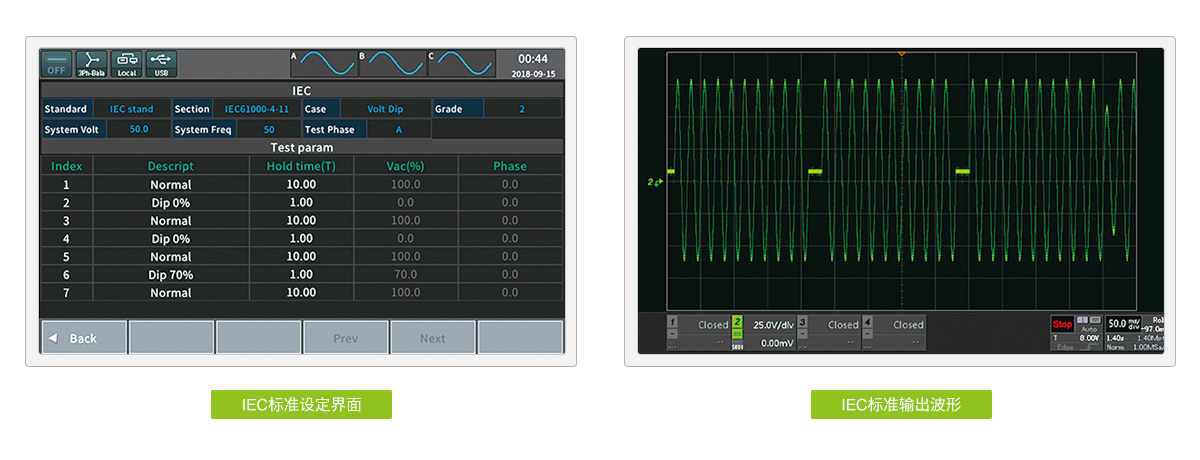Select the phase A waveform preview

(x=324, y=64)
